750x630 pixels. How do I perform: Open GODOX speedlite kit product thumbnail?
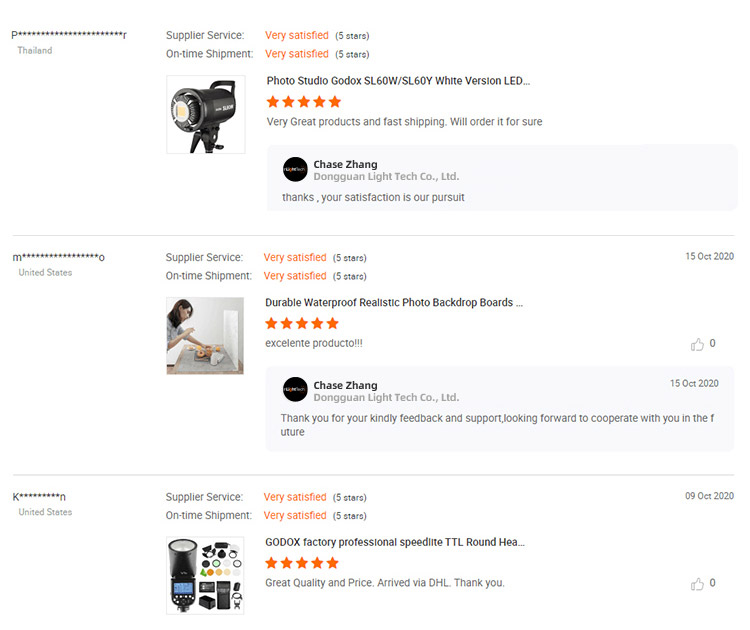click(x=205, y=575)
